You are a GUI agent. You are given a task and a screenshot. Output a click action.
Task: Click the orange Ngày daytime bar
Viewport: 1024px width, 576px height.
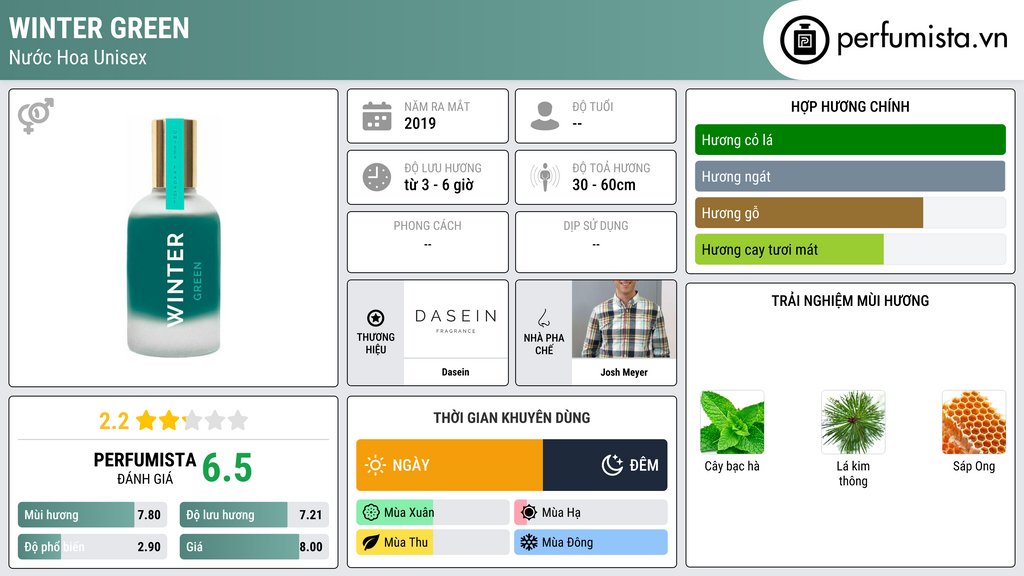pyautogui.click(x=449, y=465)
